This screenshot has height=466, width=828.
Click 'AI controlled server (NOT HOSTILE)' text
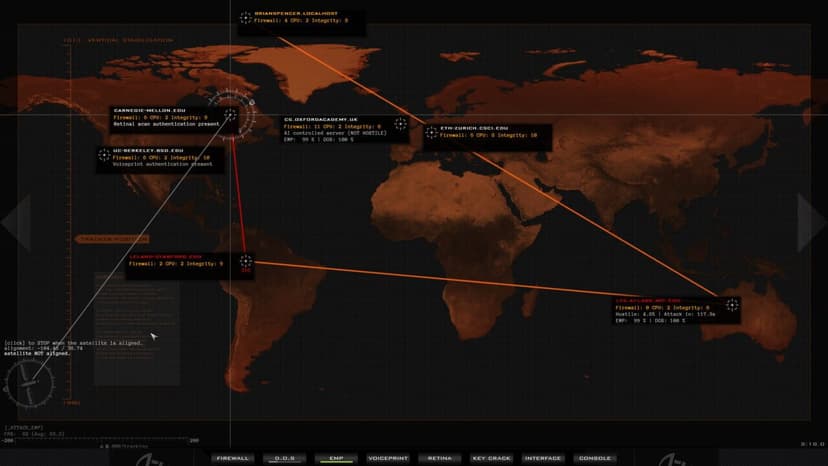[335, 133]
